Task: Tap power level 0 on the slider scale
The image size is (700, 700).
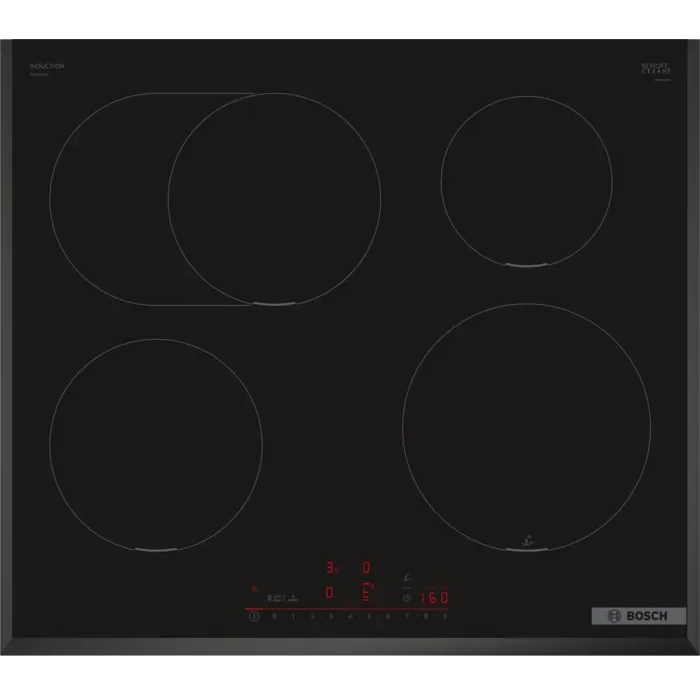Action: pos(273,617)
